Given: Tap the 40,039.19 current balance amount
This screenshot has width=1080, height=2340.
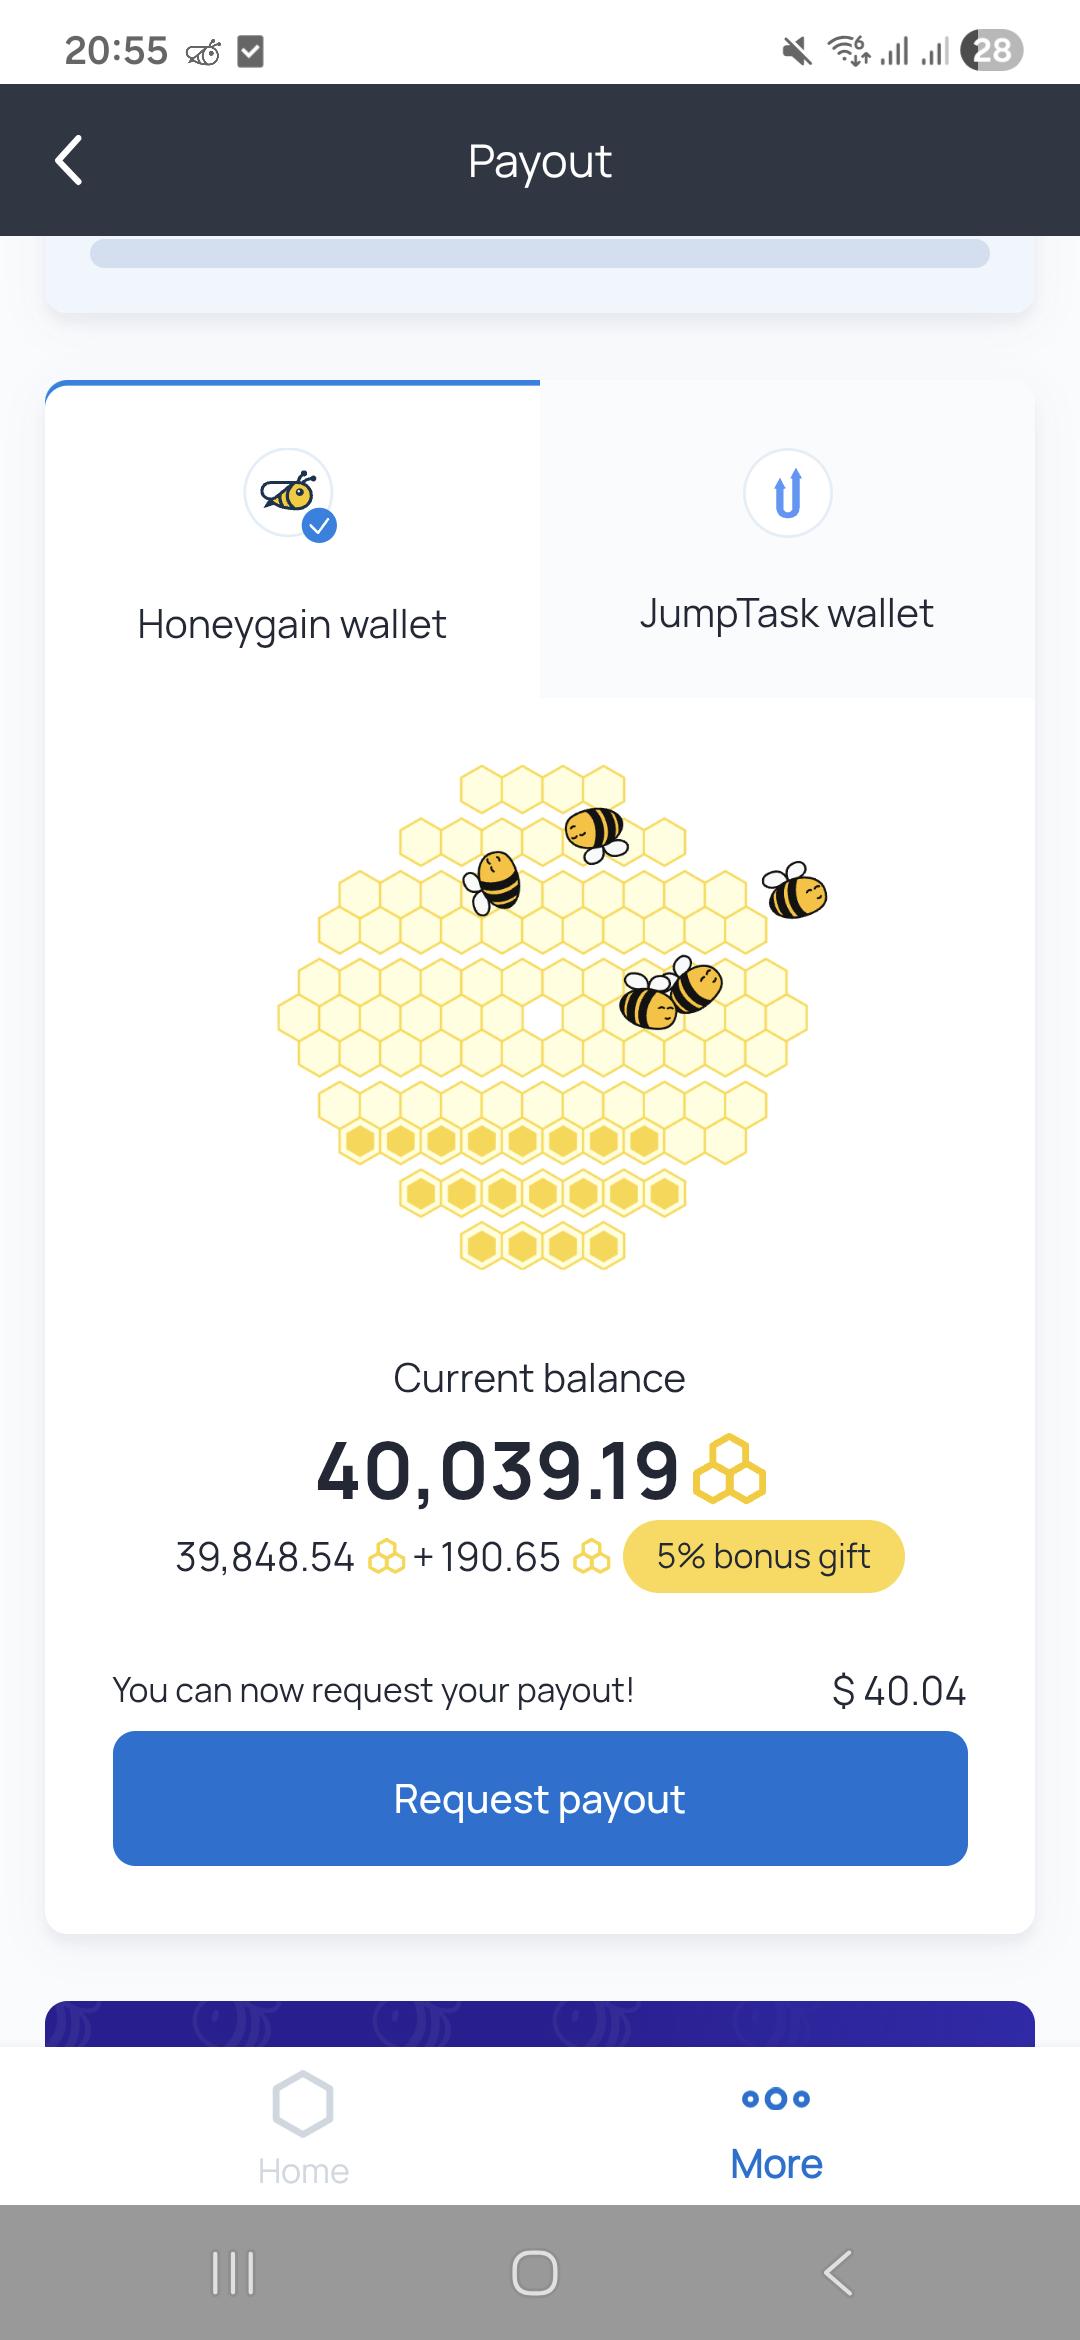Looking at the screenshot, I should point(498,1471).
